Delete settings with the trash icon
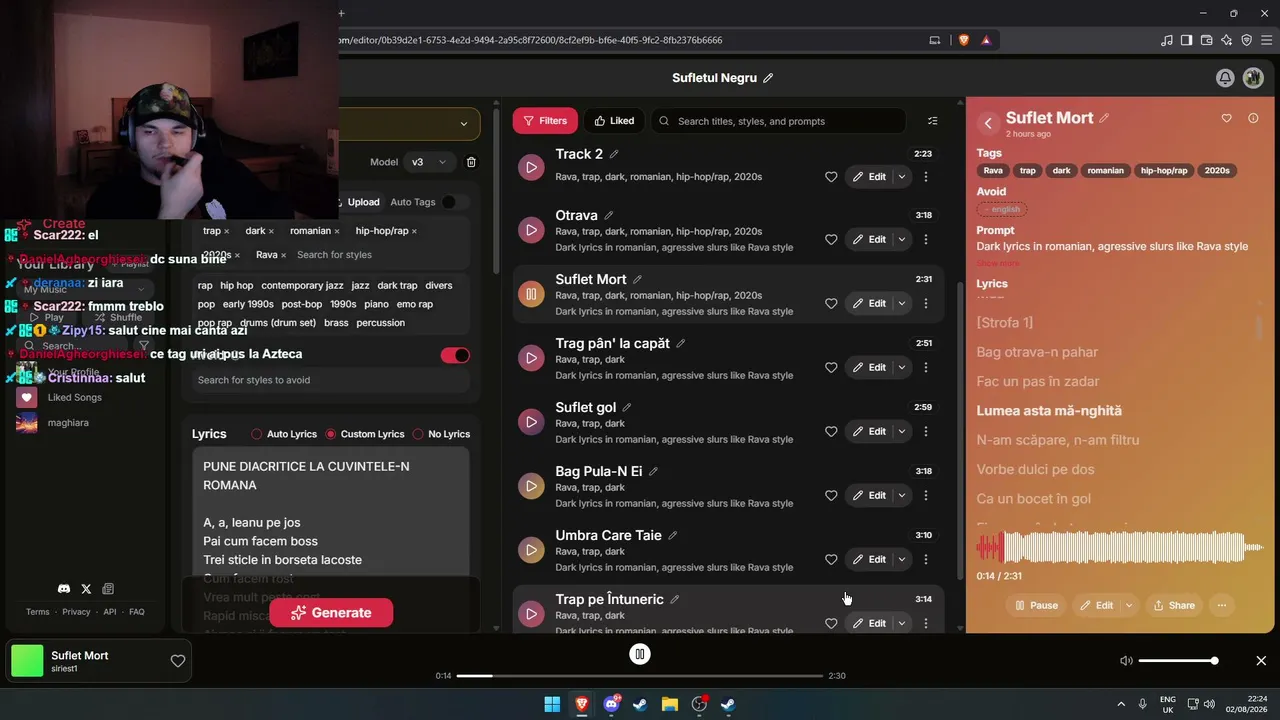This screenshot has height=720, width=1280. tap(472, 162)
